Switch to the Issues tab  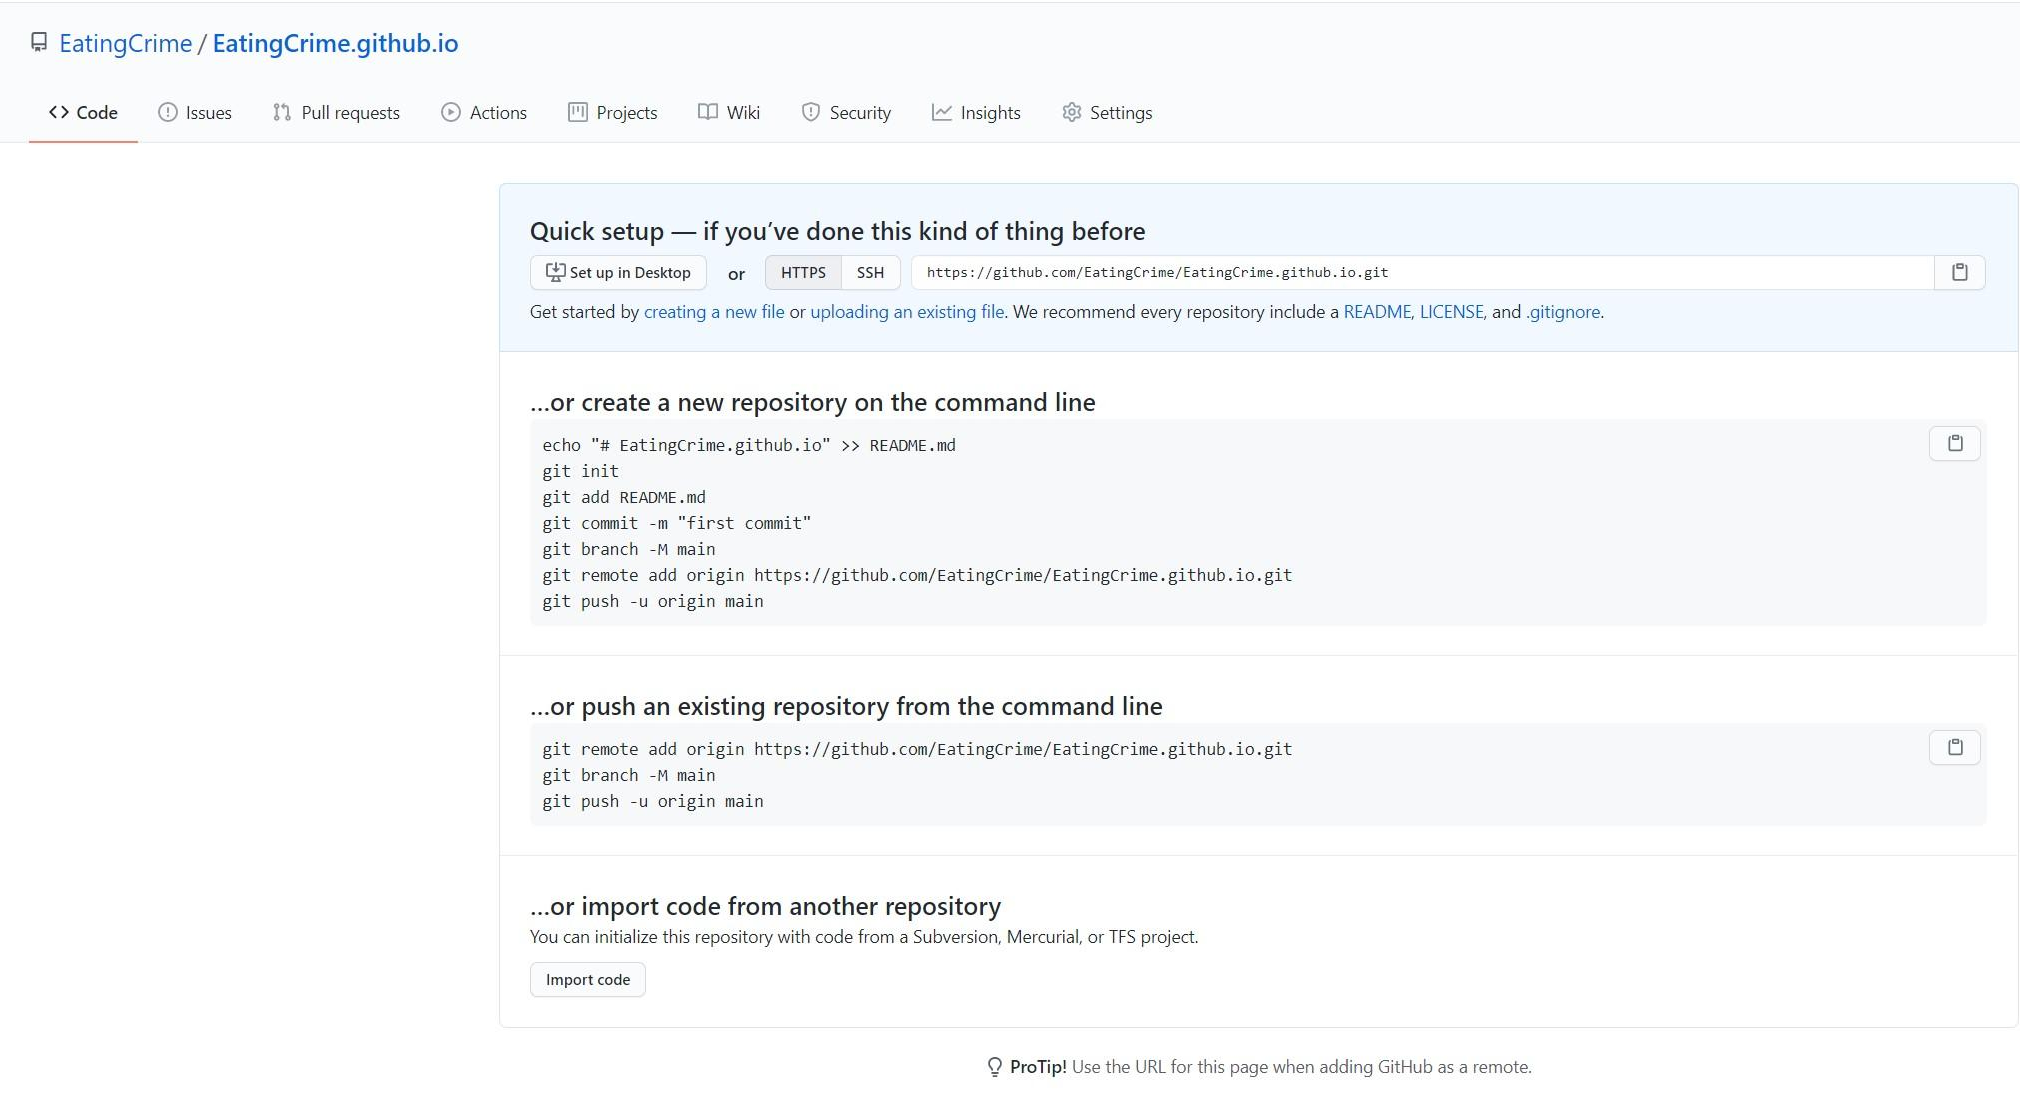tap(195, 113)
